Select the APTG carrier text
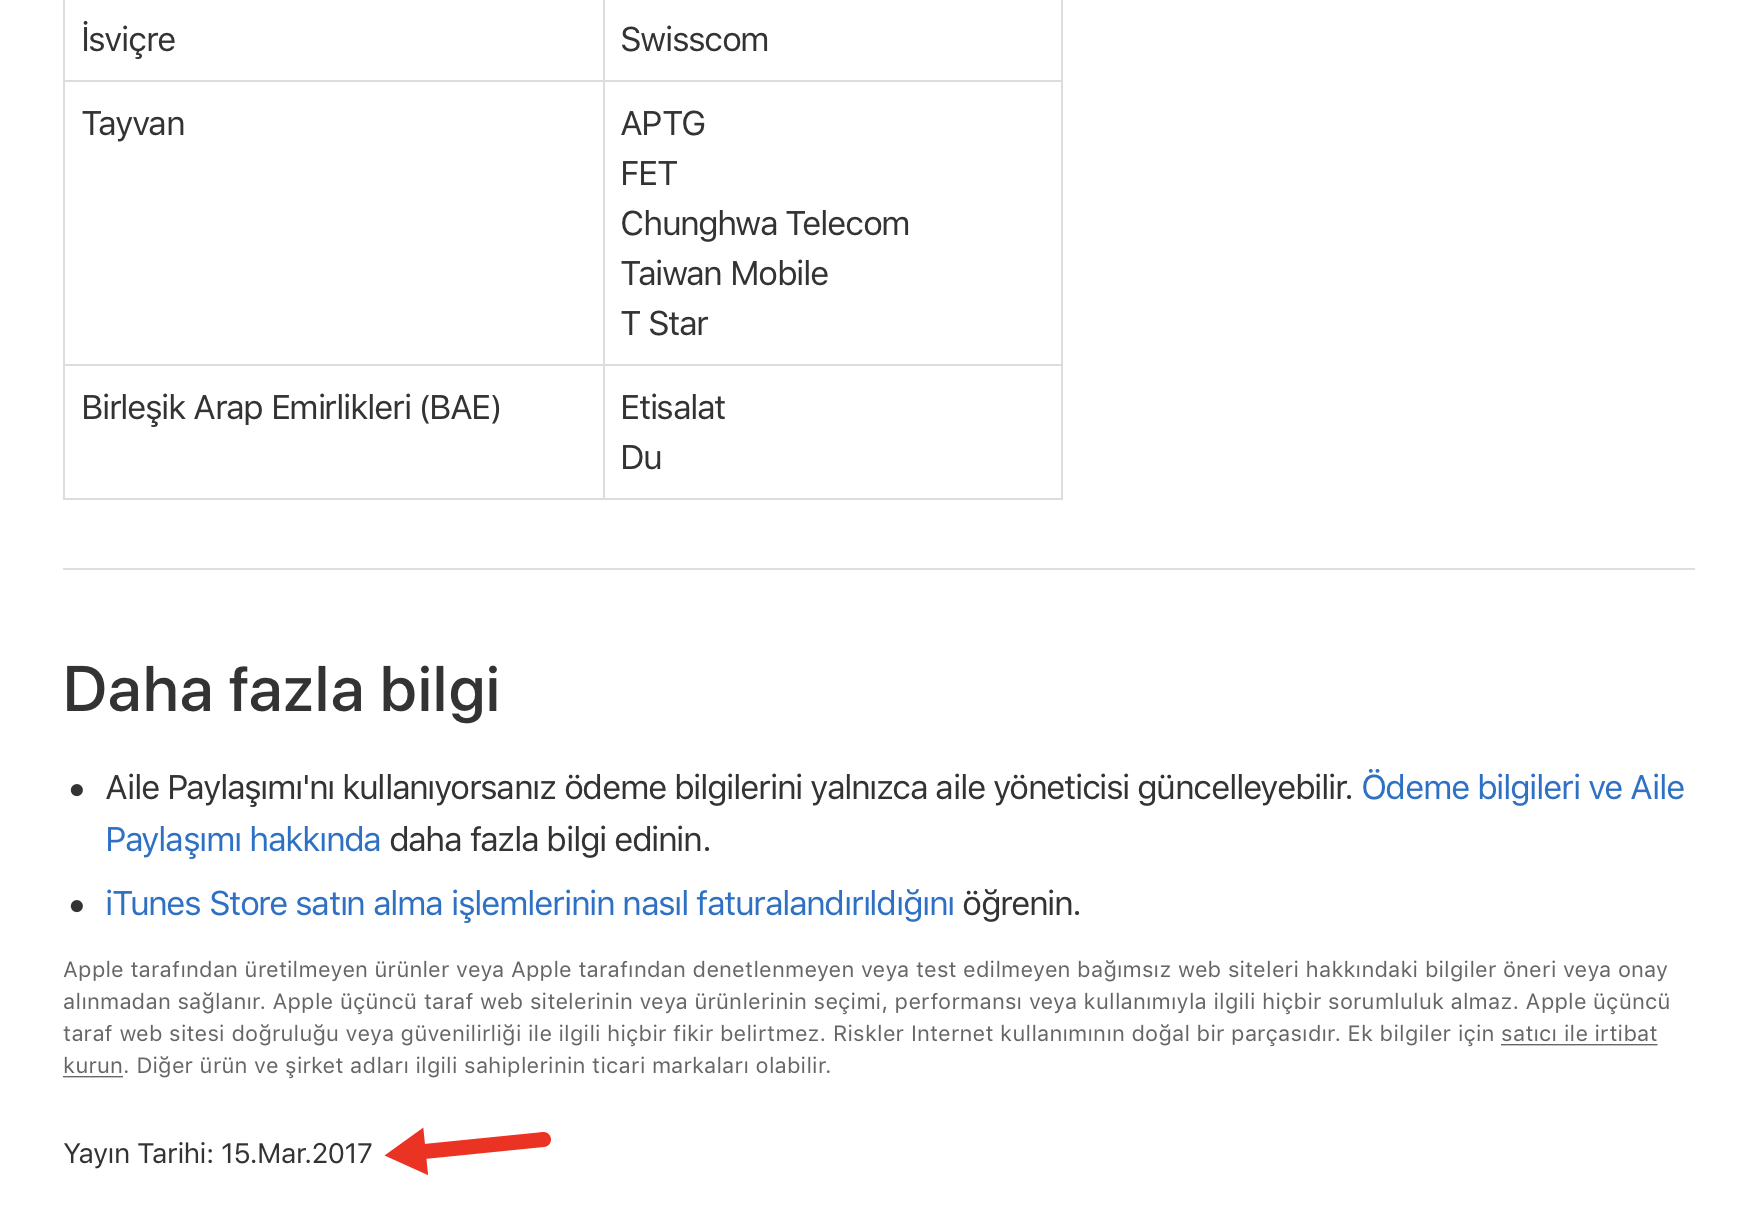The image size is (1760, 1210). 663,124
